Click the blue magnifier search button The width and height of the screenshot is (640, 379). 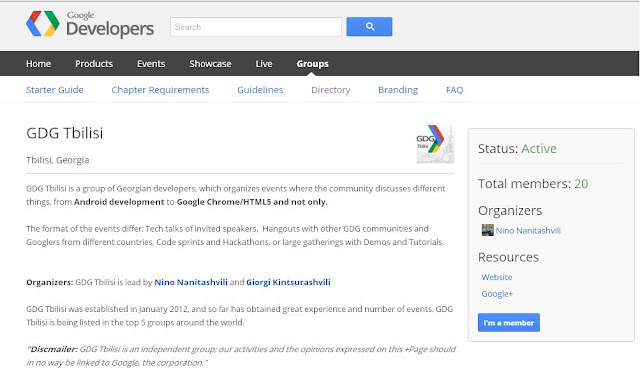[x=369, y=27]
